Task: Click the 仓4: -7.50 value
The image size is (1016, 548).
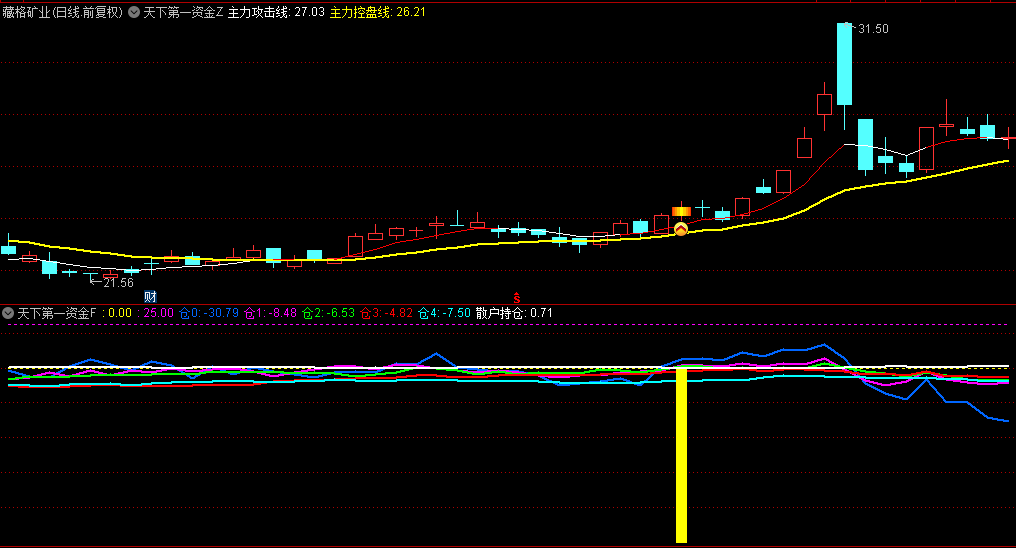Action: point(444,313)
